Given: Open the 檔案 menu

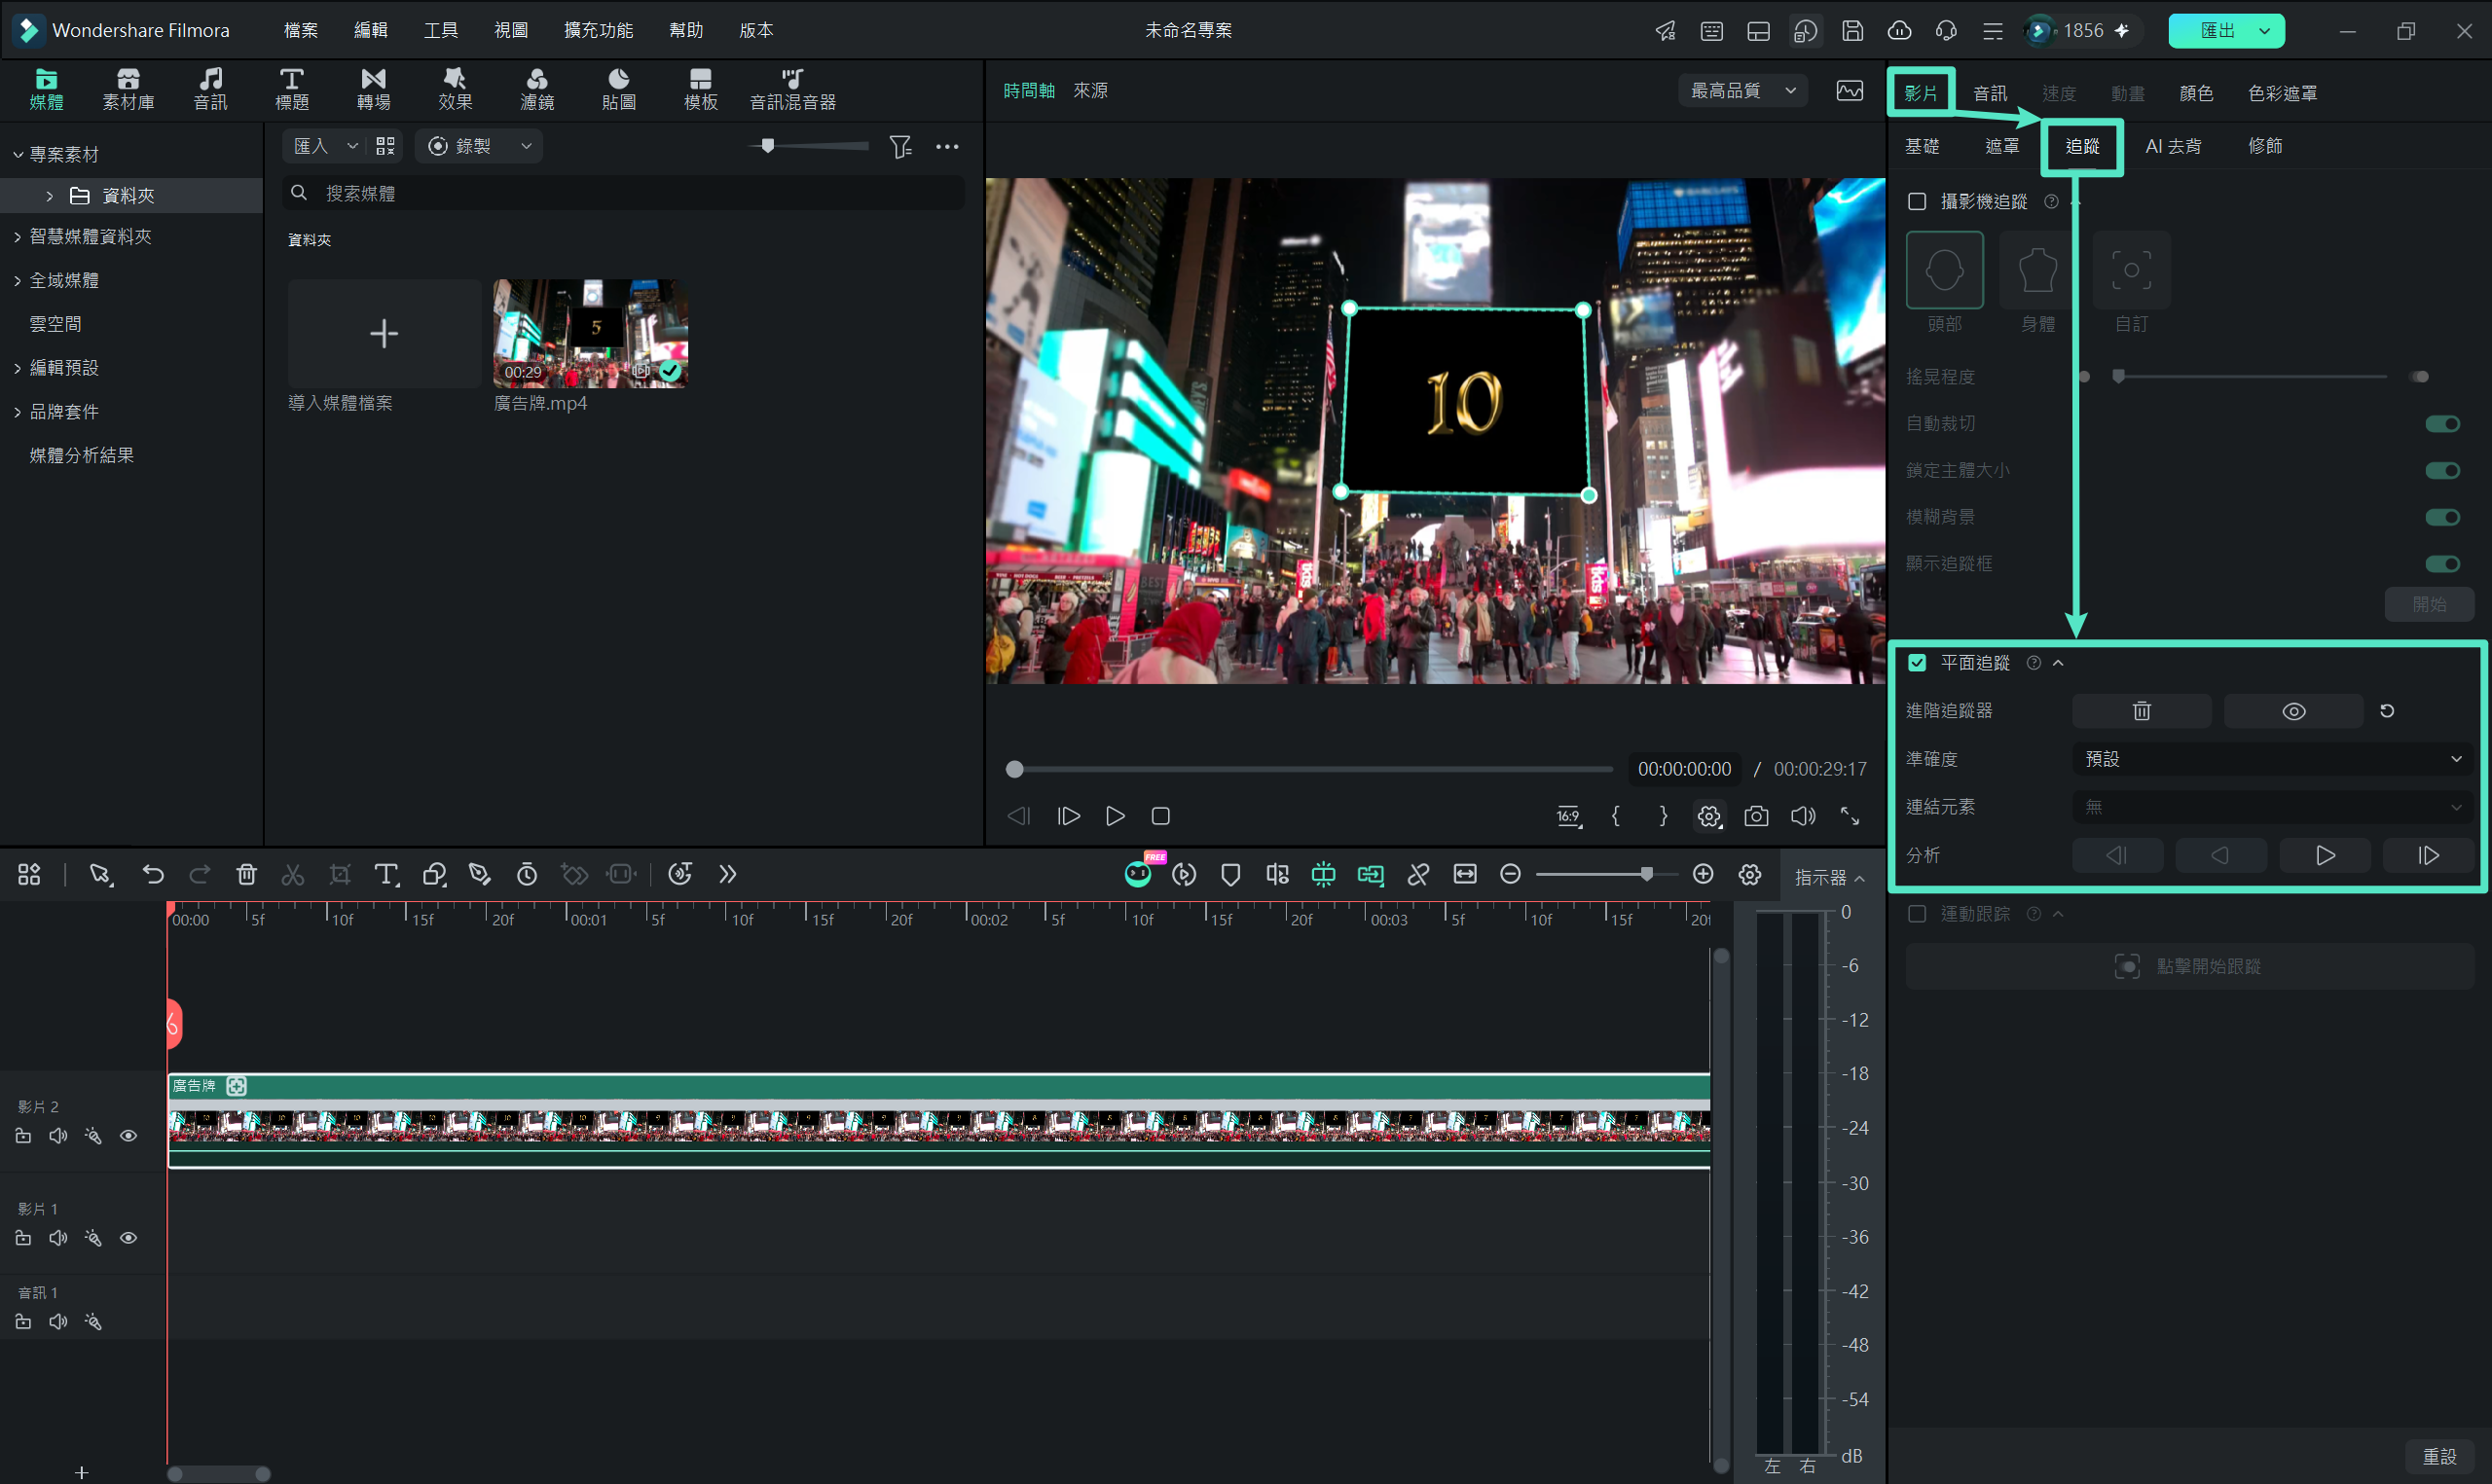Looking at the screenshot, I should tap(300, 30).
